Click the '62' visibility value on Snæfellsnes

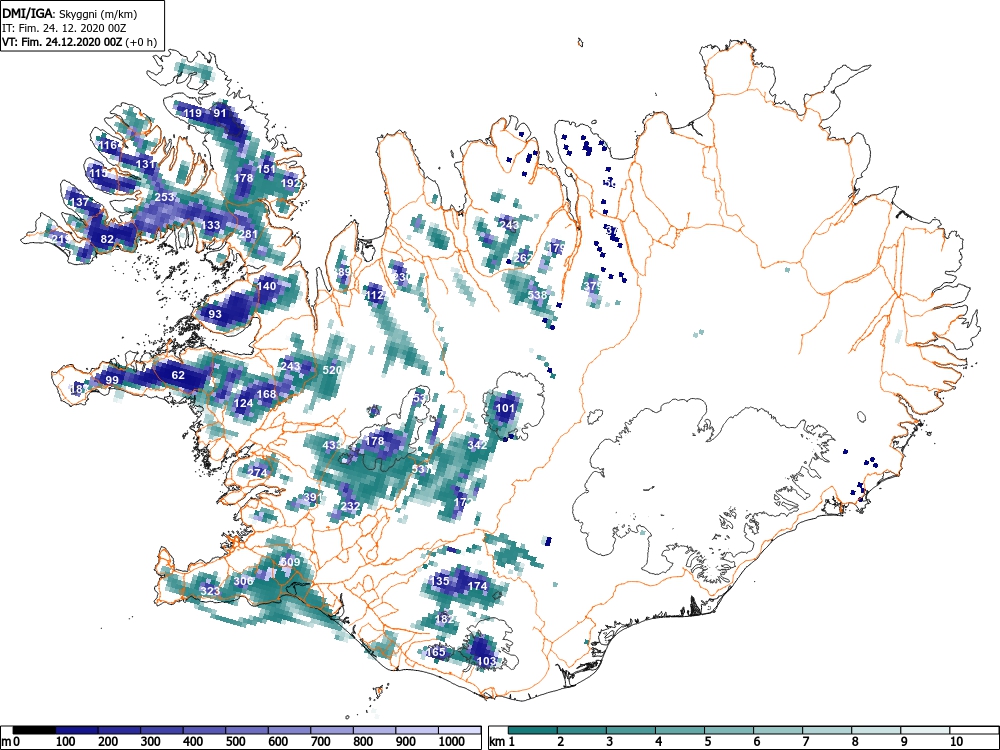[x=179, y=375]
